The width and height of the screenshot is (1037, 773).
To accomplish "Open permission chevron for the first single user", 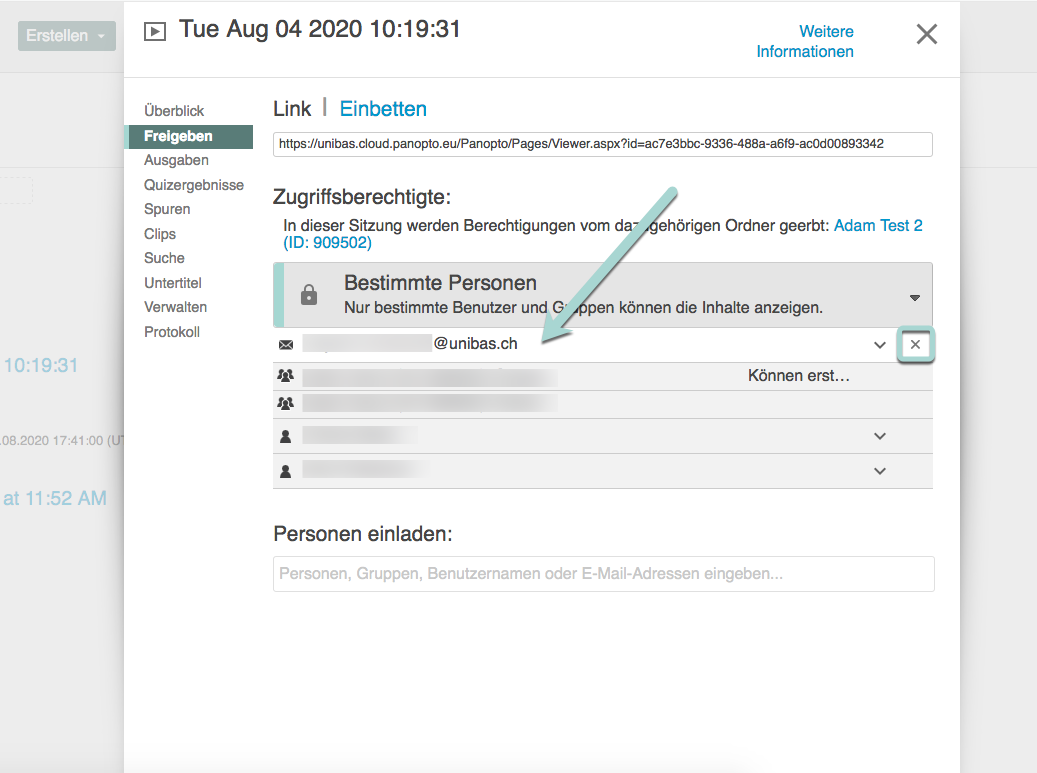I will click(x=880, y=436).
